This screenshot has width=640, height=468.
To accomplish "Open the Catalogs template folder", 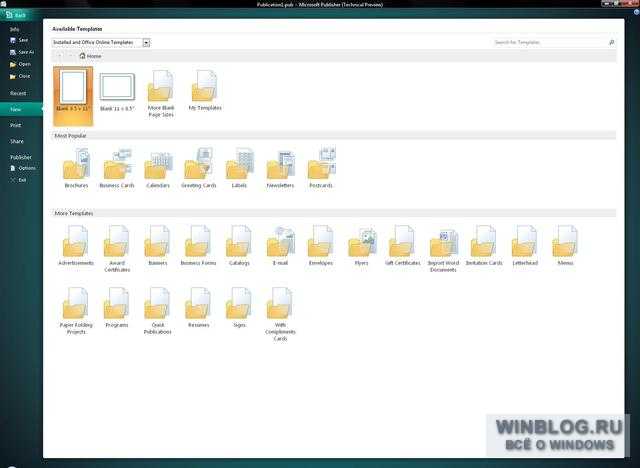I will [239, 246].
